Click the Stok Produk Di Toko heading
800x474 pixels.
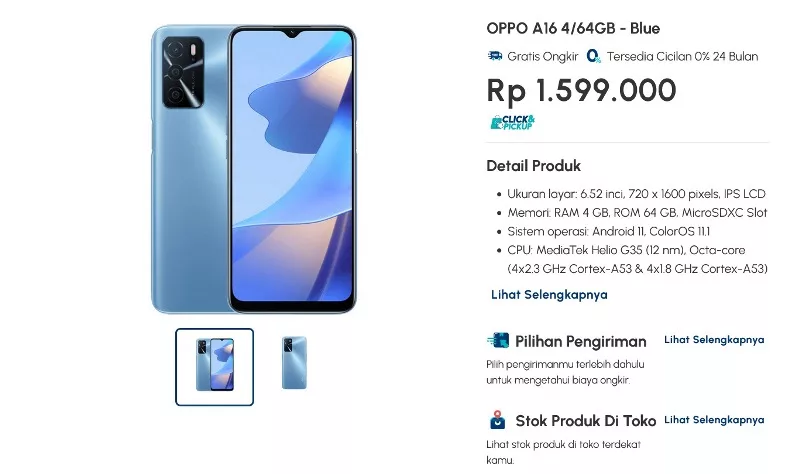586,421
